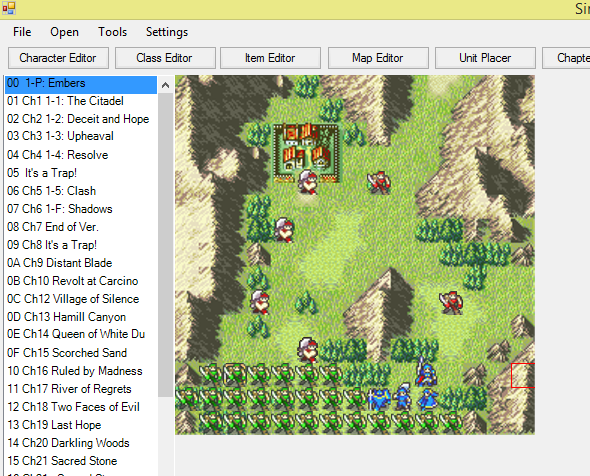This screenshot has width=590, height=476.
Task: Select the blue knight on horseback unit
Action: click(x=426, y=373)
